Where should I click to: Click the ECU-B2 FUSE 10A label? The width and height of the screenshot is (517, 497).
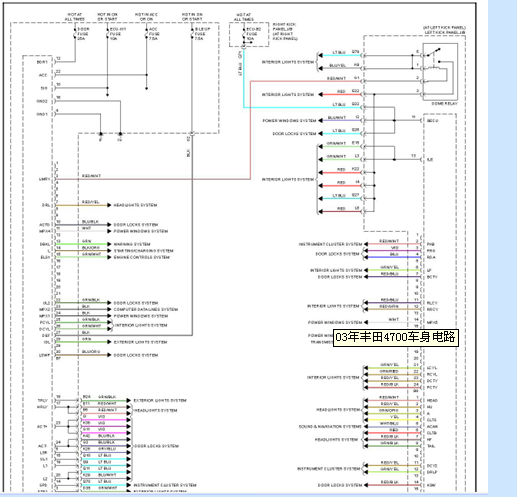(253, 34)
